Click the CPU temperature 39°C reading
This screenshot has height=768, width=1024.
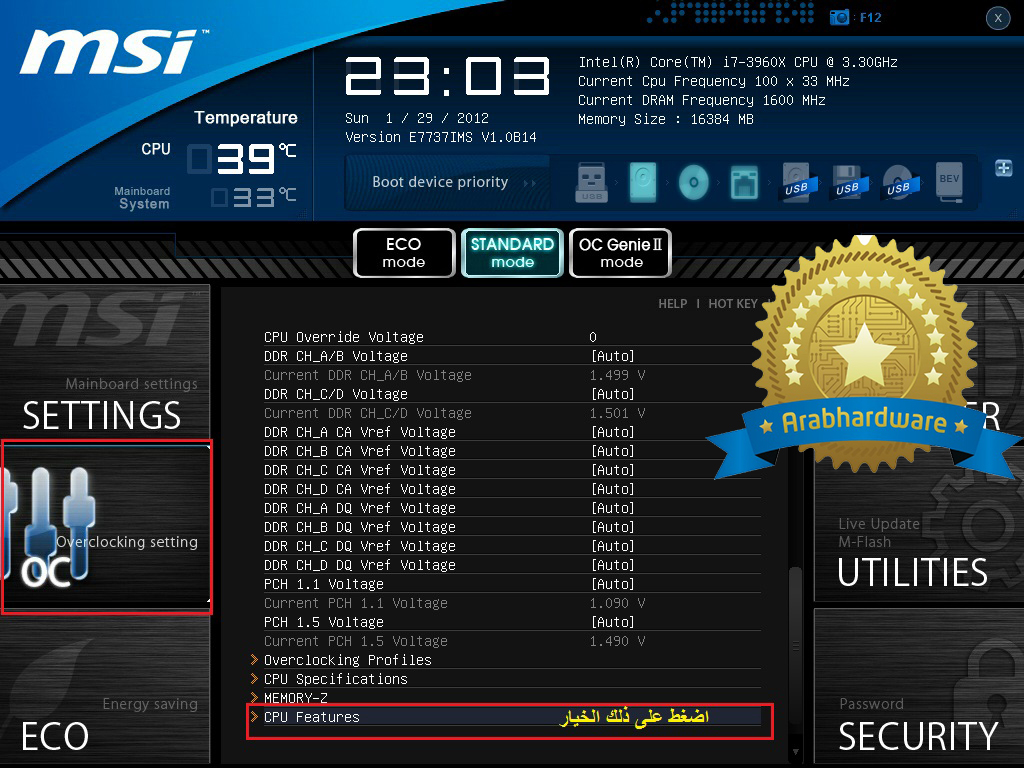point(244,158)
